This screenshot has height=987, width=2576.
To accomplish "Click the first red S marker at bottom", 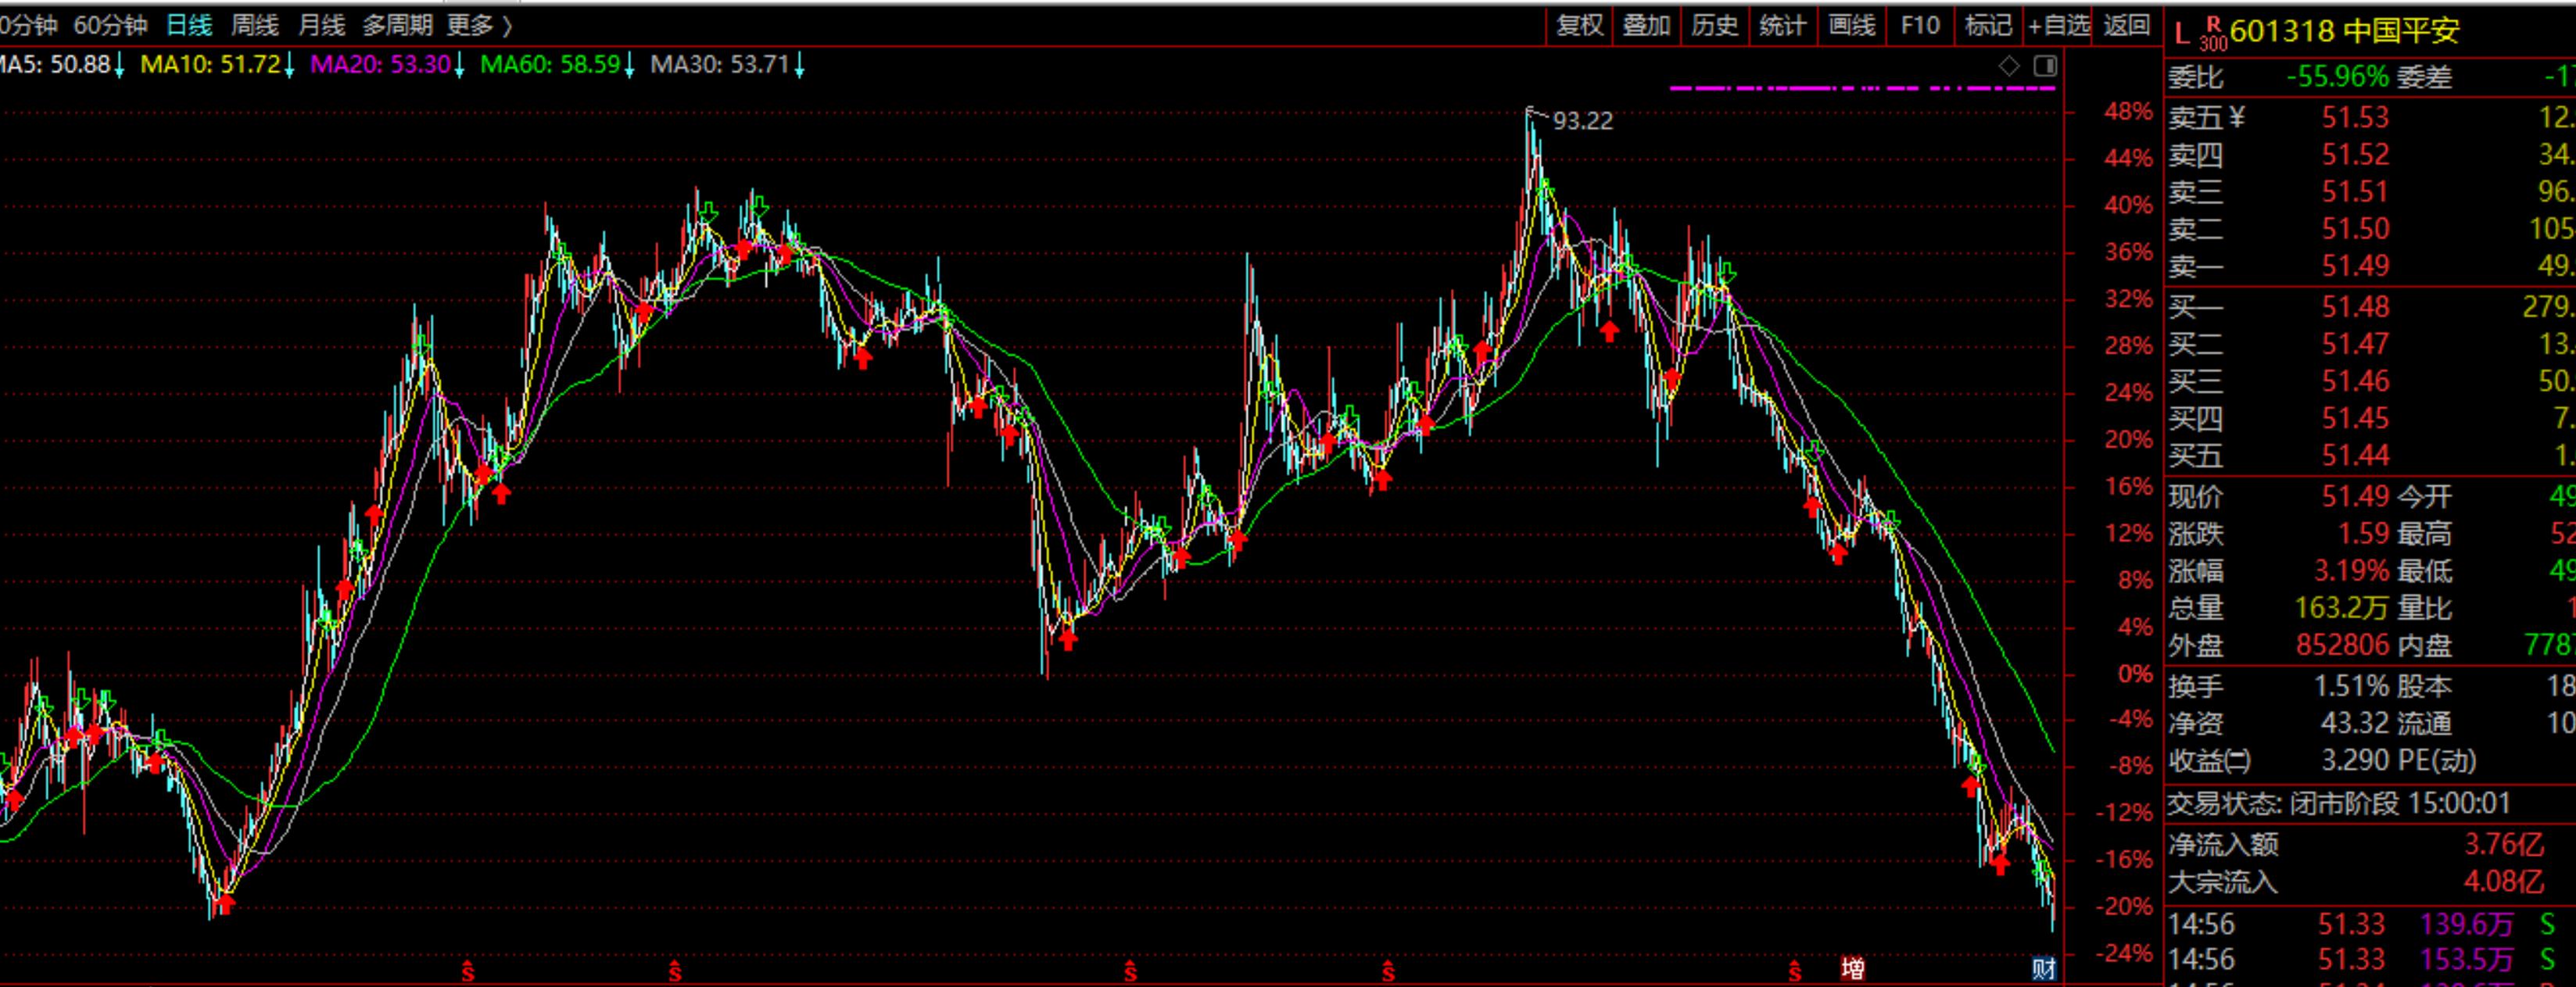I will pos(467,970).
